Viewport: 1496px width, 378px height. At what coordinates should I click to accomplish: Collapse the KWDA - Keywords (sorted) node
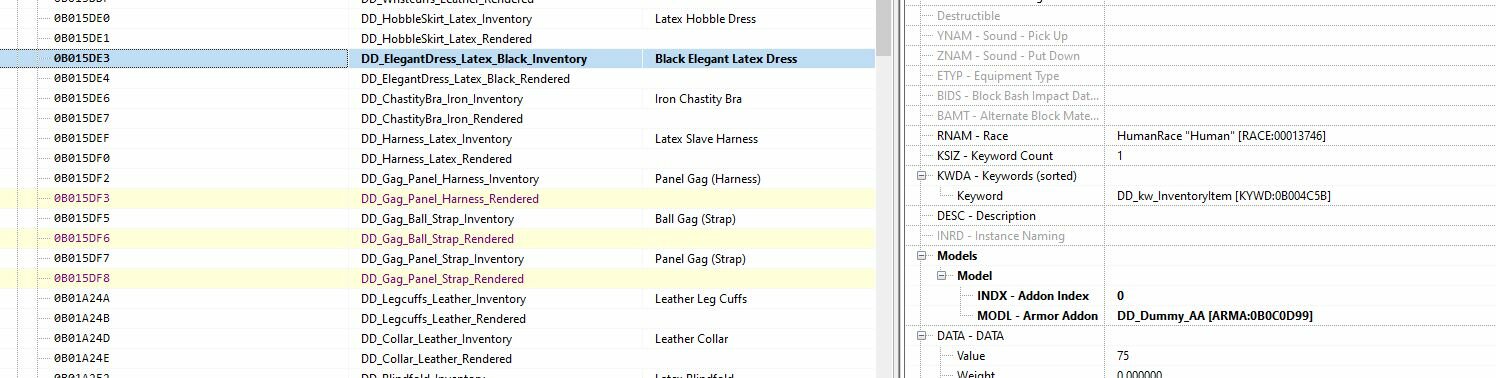[921, 176]
